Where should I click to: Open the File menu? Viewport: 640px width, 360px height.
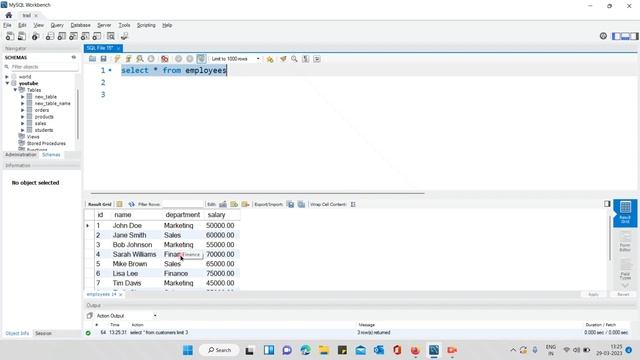click(x=7, y=25)
